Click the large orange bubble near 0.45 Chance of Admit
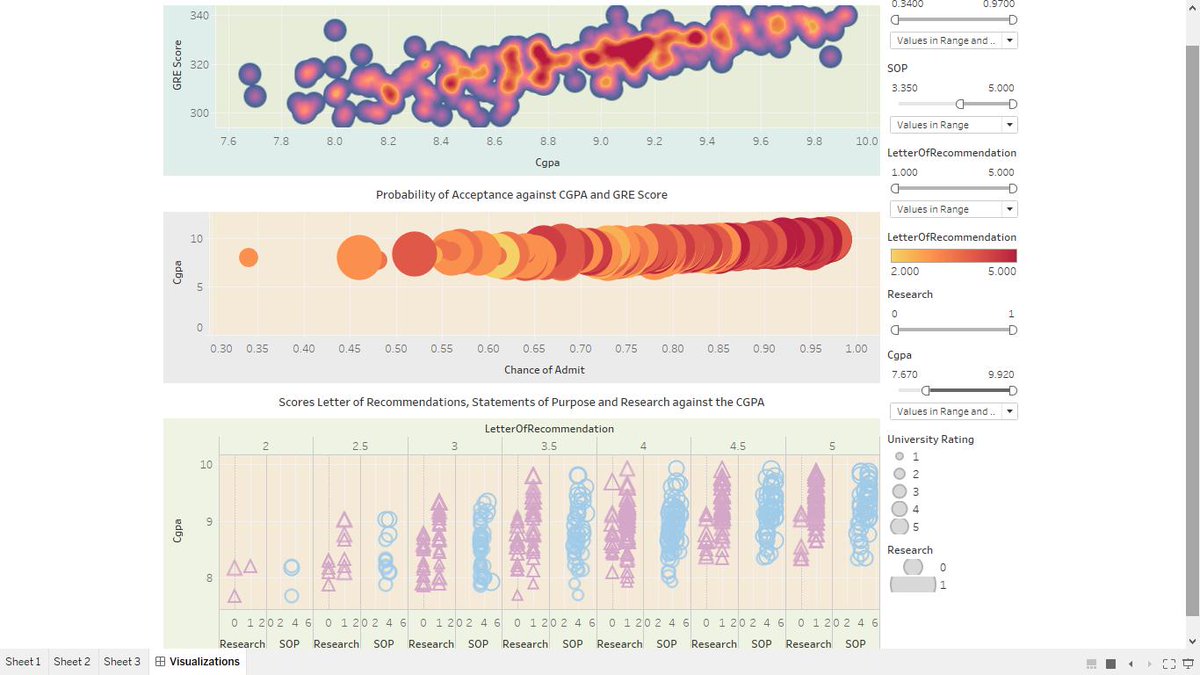The width and height of the screenshot is (1200, 675). click(x=358, y=258)
